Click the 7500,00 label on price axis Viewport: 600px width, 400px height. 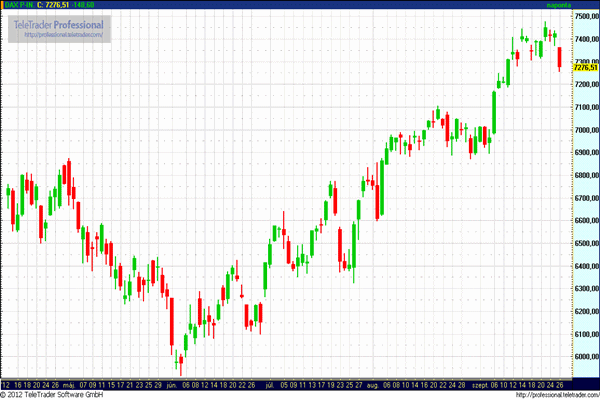(584, 17)
